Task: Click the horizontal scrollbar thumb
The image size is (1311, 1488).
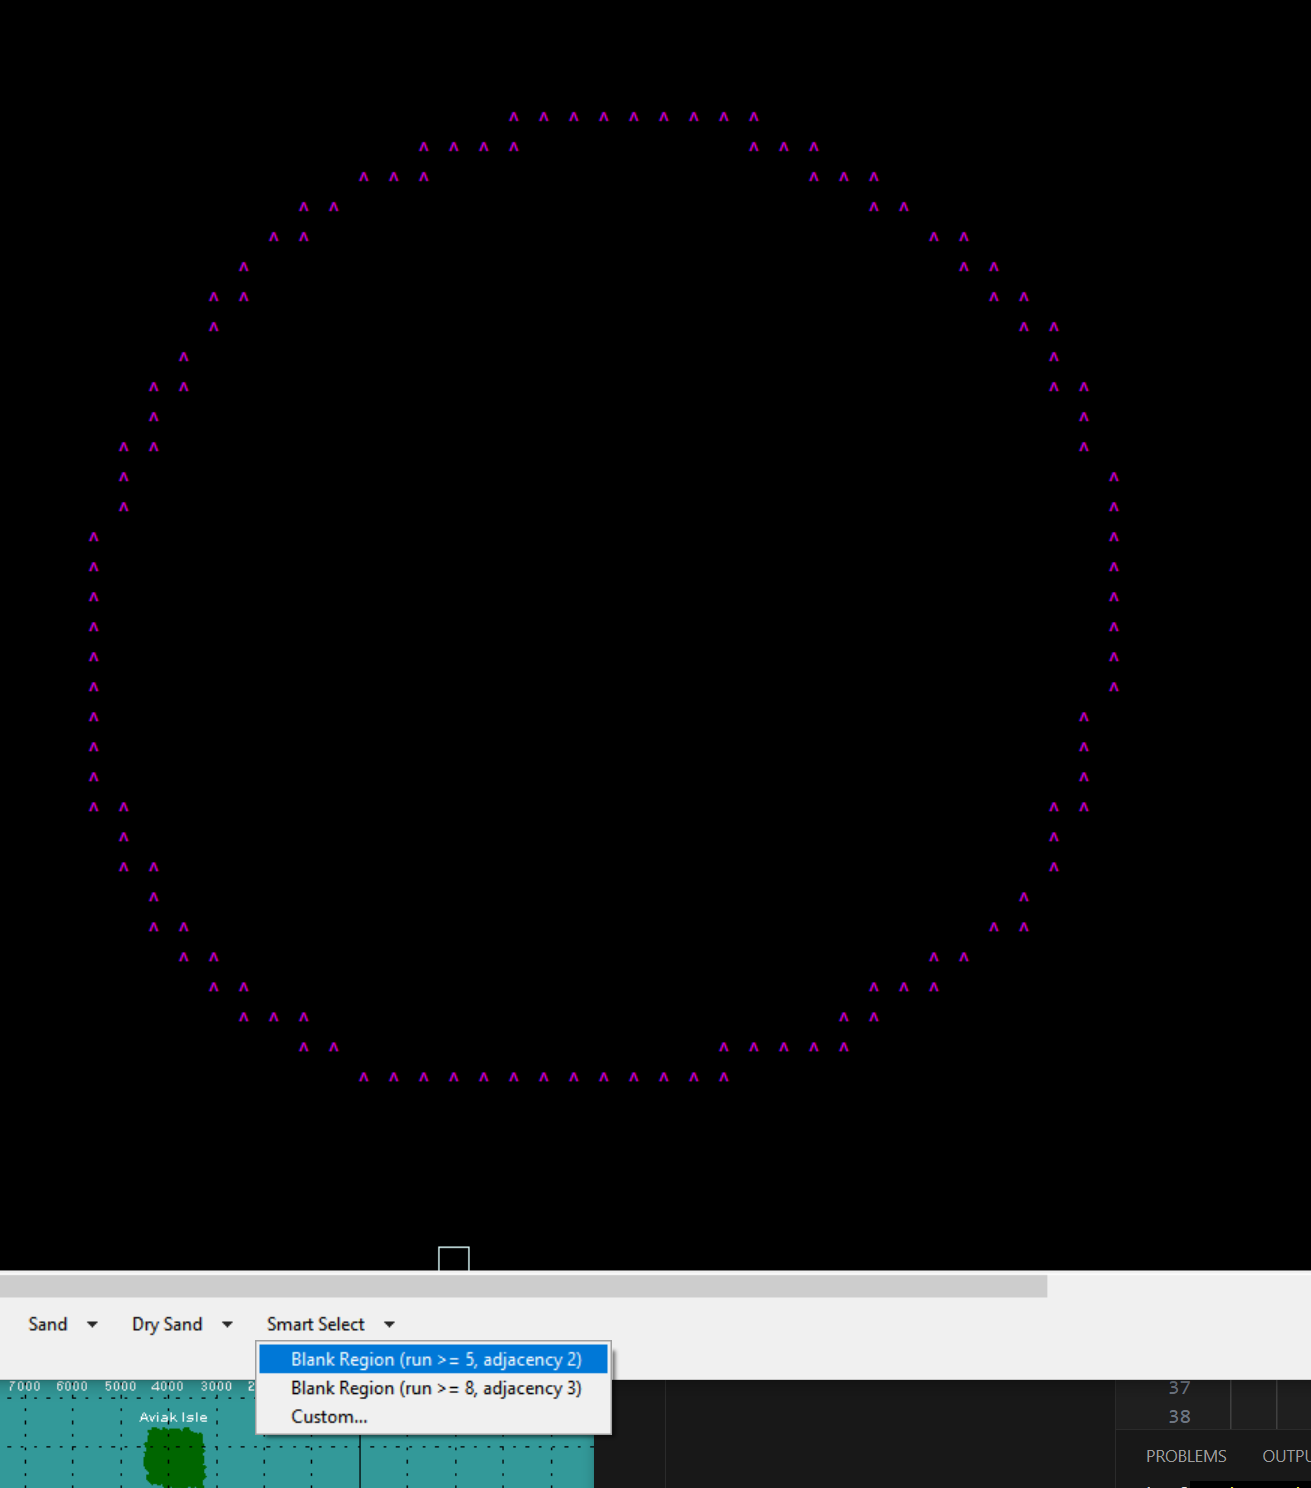Action: tap(523, 1286)
